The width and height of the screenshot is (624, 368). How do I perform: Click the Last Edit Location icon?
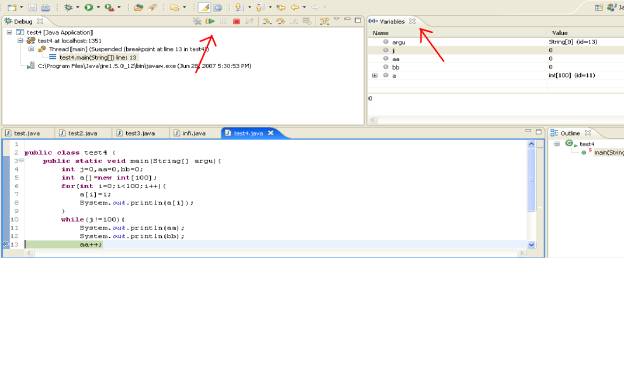281,7
